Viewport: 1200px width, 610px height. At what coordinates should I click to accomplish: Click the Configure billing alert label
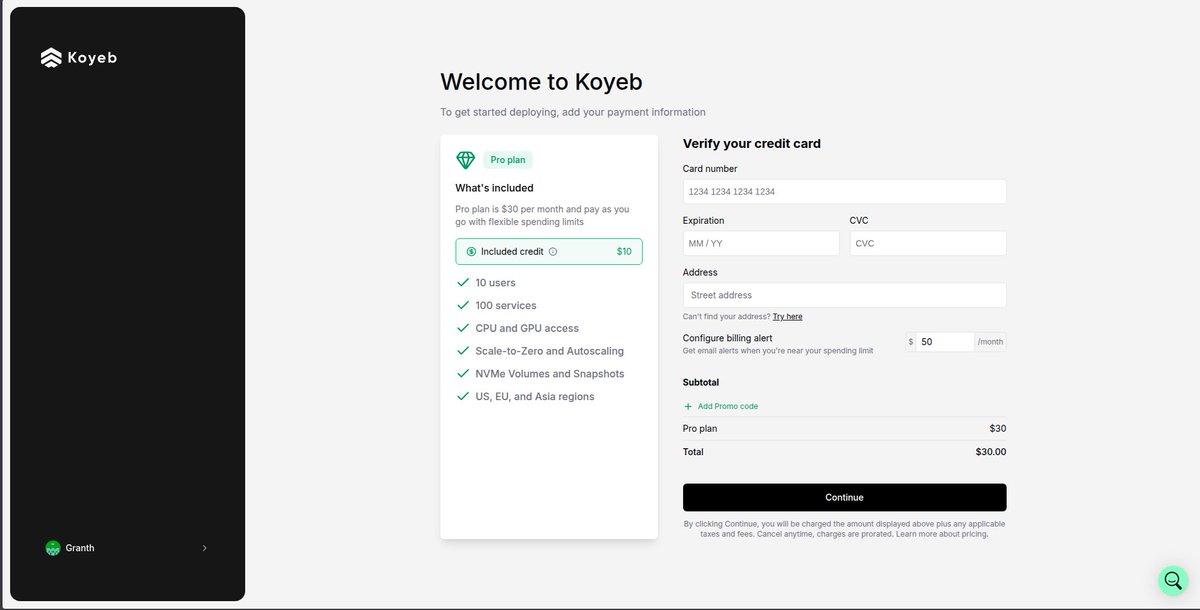[727, 338]
